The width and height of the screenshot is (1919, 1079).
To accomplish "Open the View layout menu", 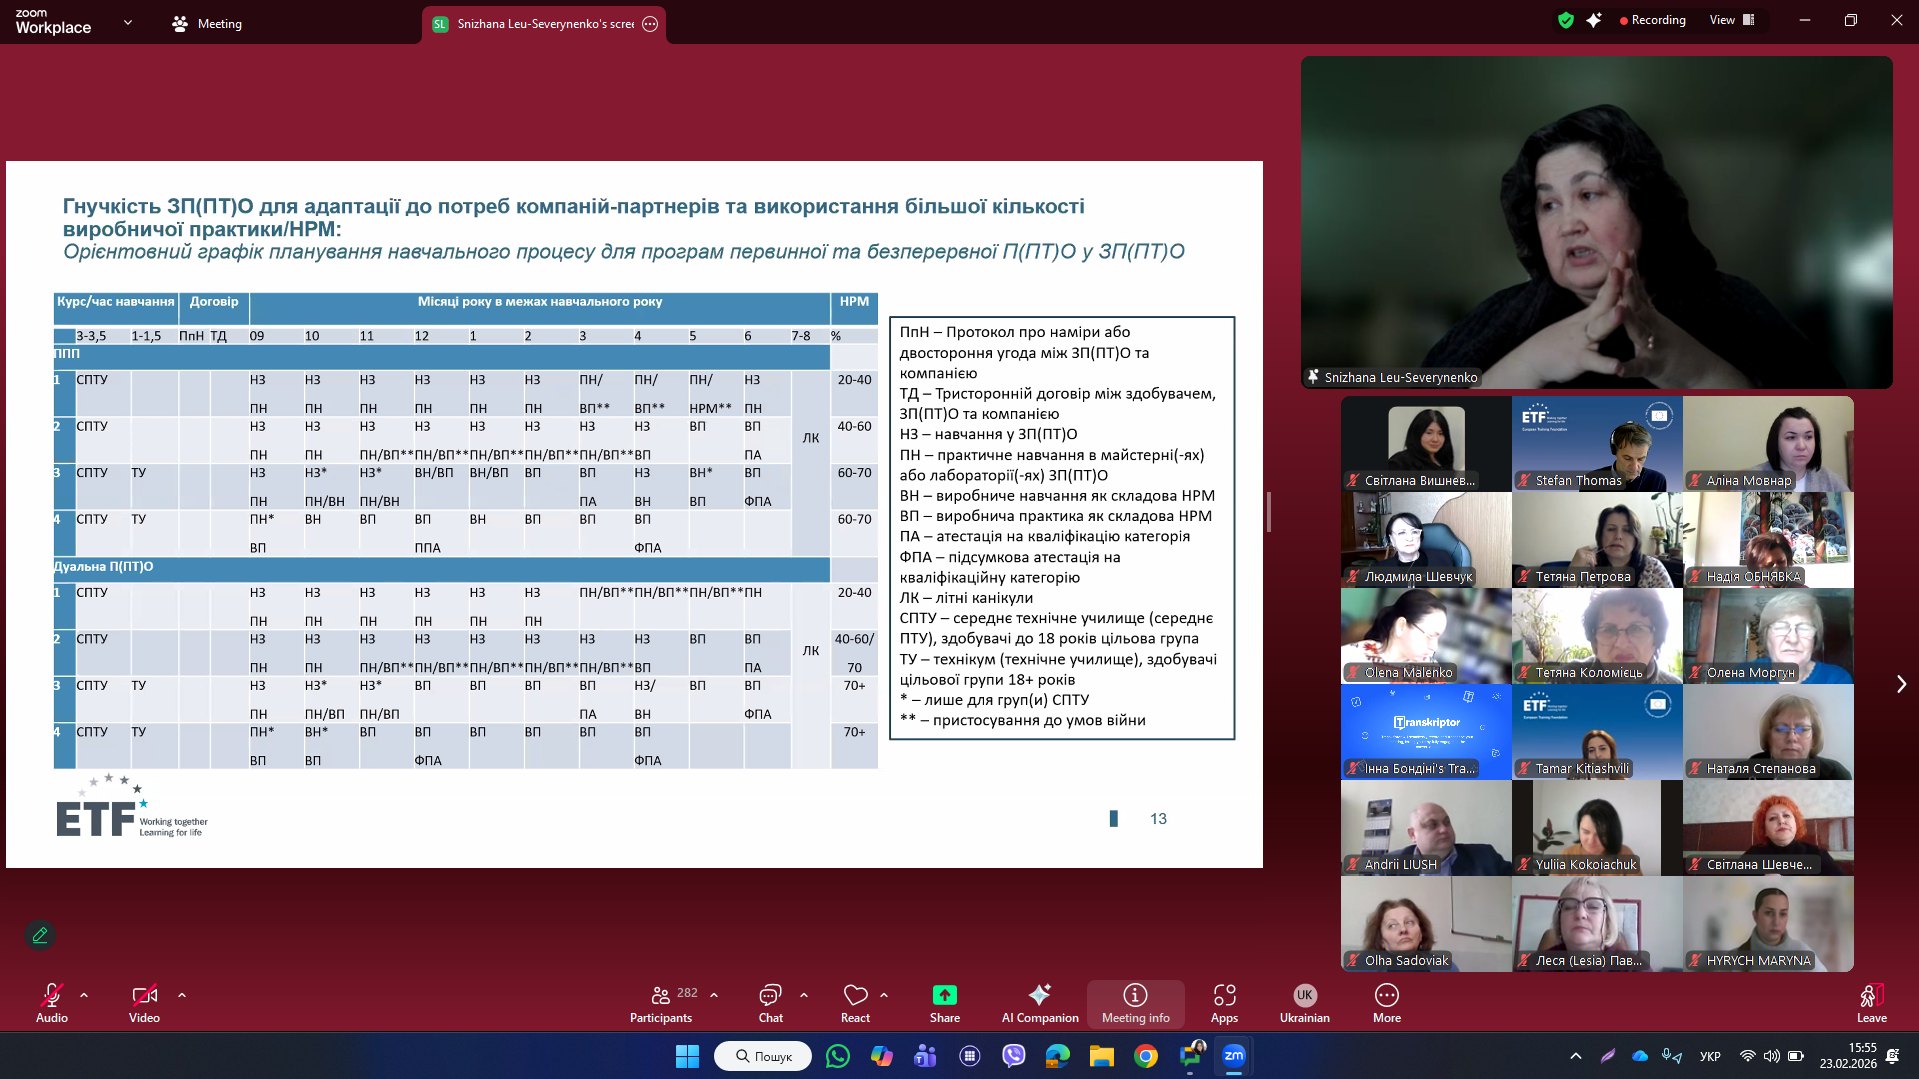I will 1731,20.
